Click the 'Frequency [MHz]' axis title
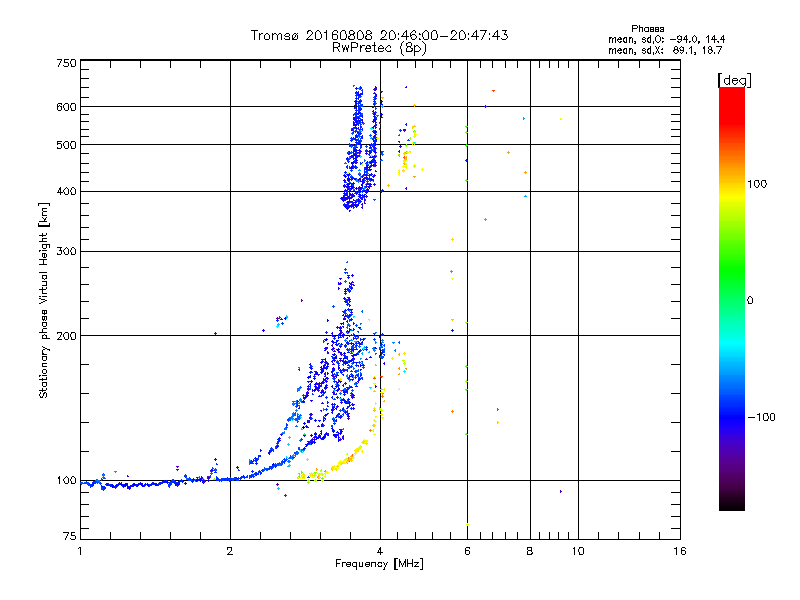 pos(379,564)
